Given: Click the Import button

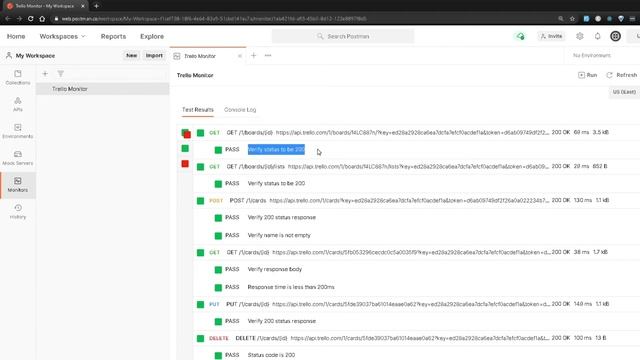Looking at the screenshot, I should click(x=154, y=56).
